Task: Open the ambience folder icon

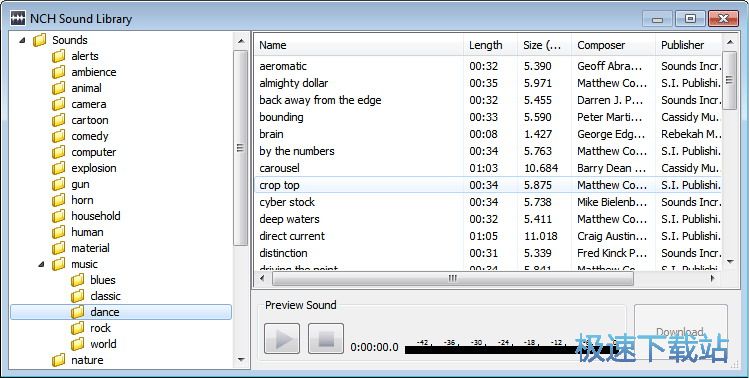Action: click(x=59, y=72)
